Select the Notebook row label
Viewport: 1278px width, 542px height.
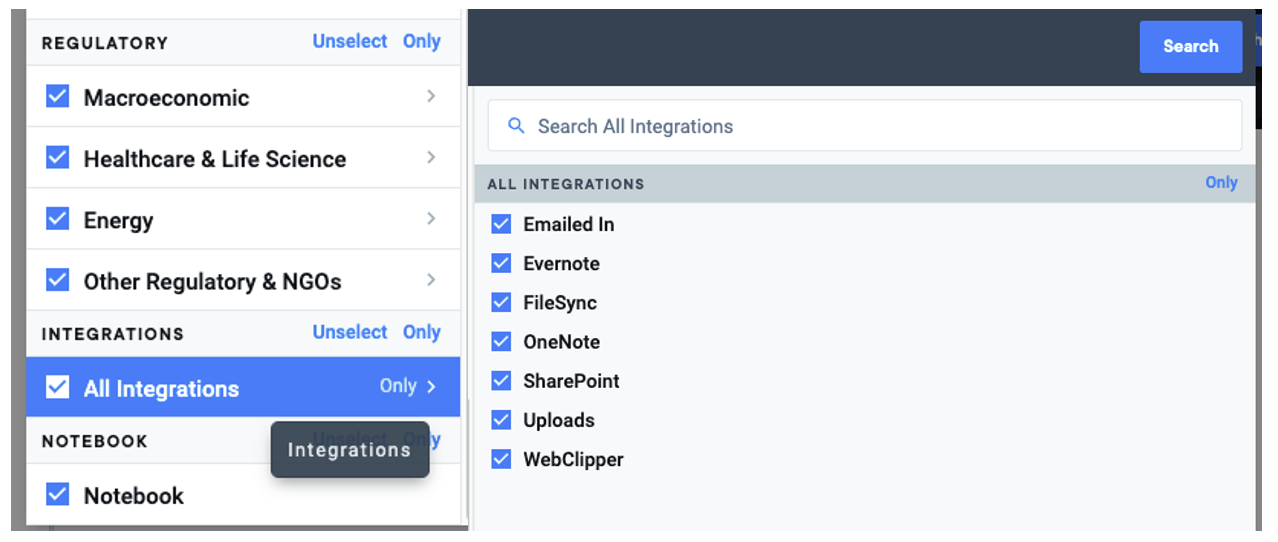pyautogui.click(x=134, y=495)
